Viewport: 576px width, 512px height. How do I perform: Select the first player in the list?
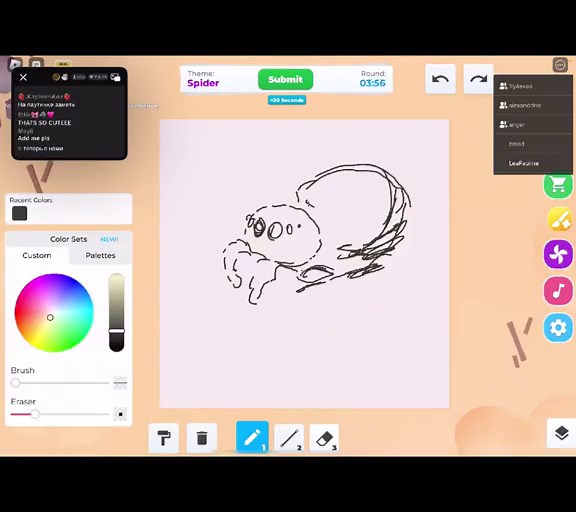(533, 86)
